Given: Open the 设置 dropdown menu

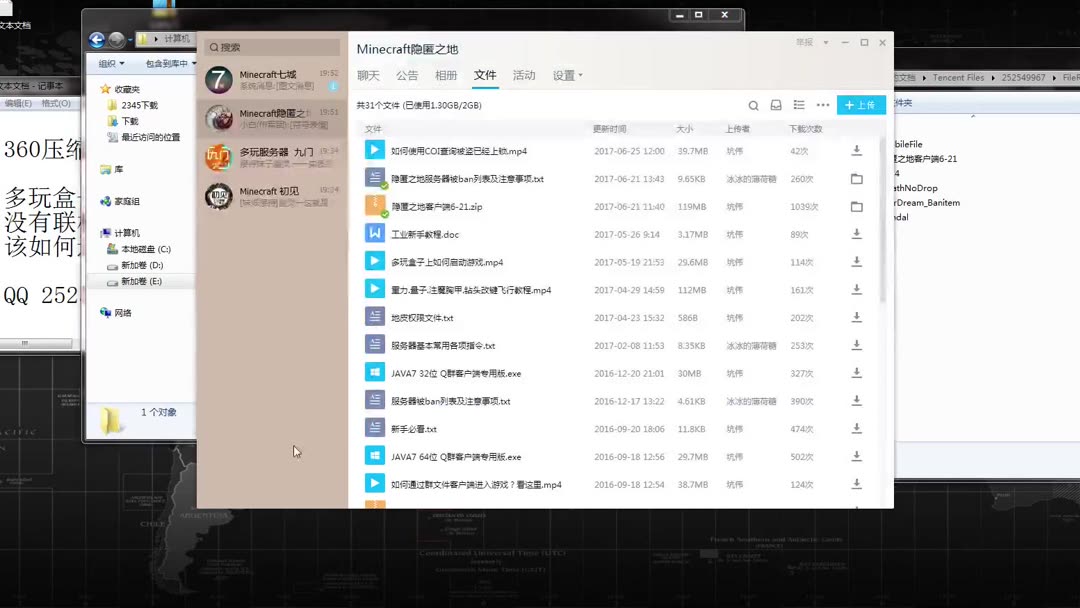Looking at the screenshot, I should click(x=562, y=75).
